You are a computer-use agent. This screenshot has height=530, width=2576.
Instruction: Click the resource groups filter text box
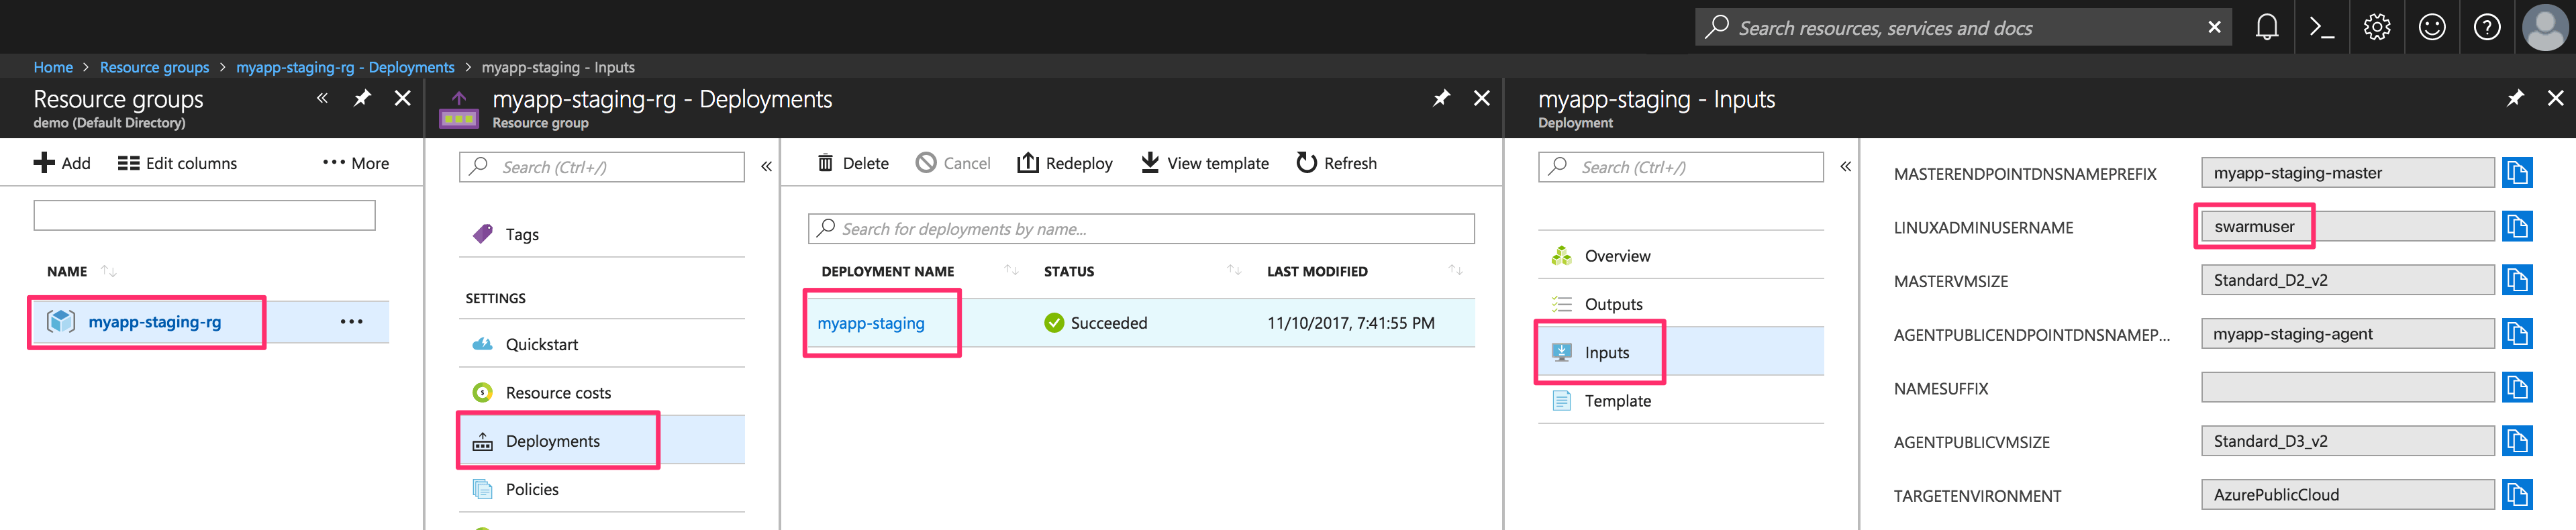(204, 215)
